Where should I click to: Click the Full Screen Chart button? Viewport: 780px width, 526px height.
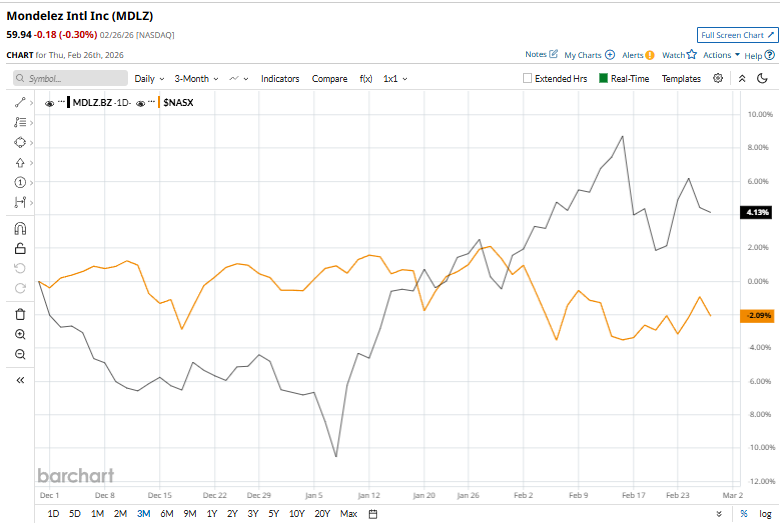pos(736,35)
